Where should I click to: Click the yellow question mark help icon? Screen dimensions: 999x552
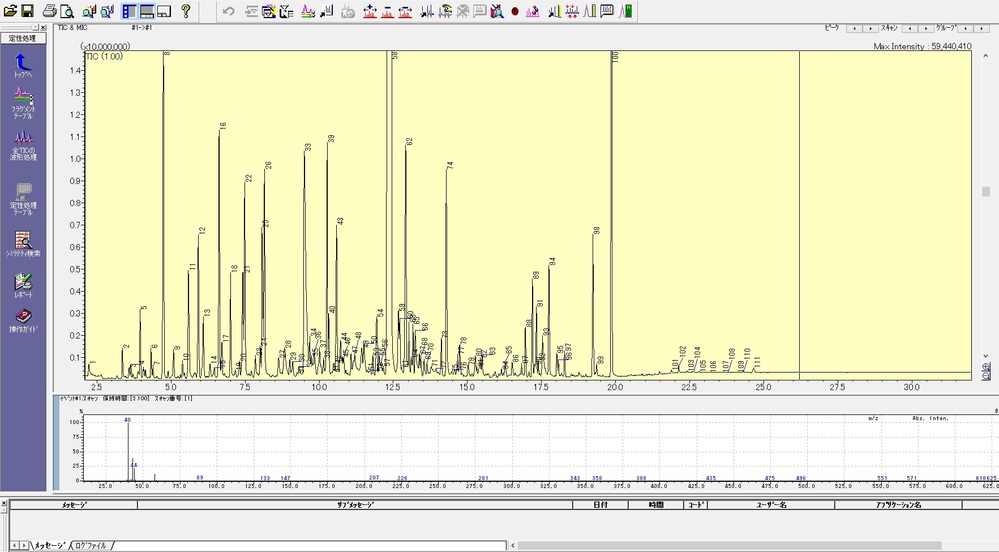coord(185,11)
